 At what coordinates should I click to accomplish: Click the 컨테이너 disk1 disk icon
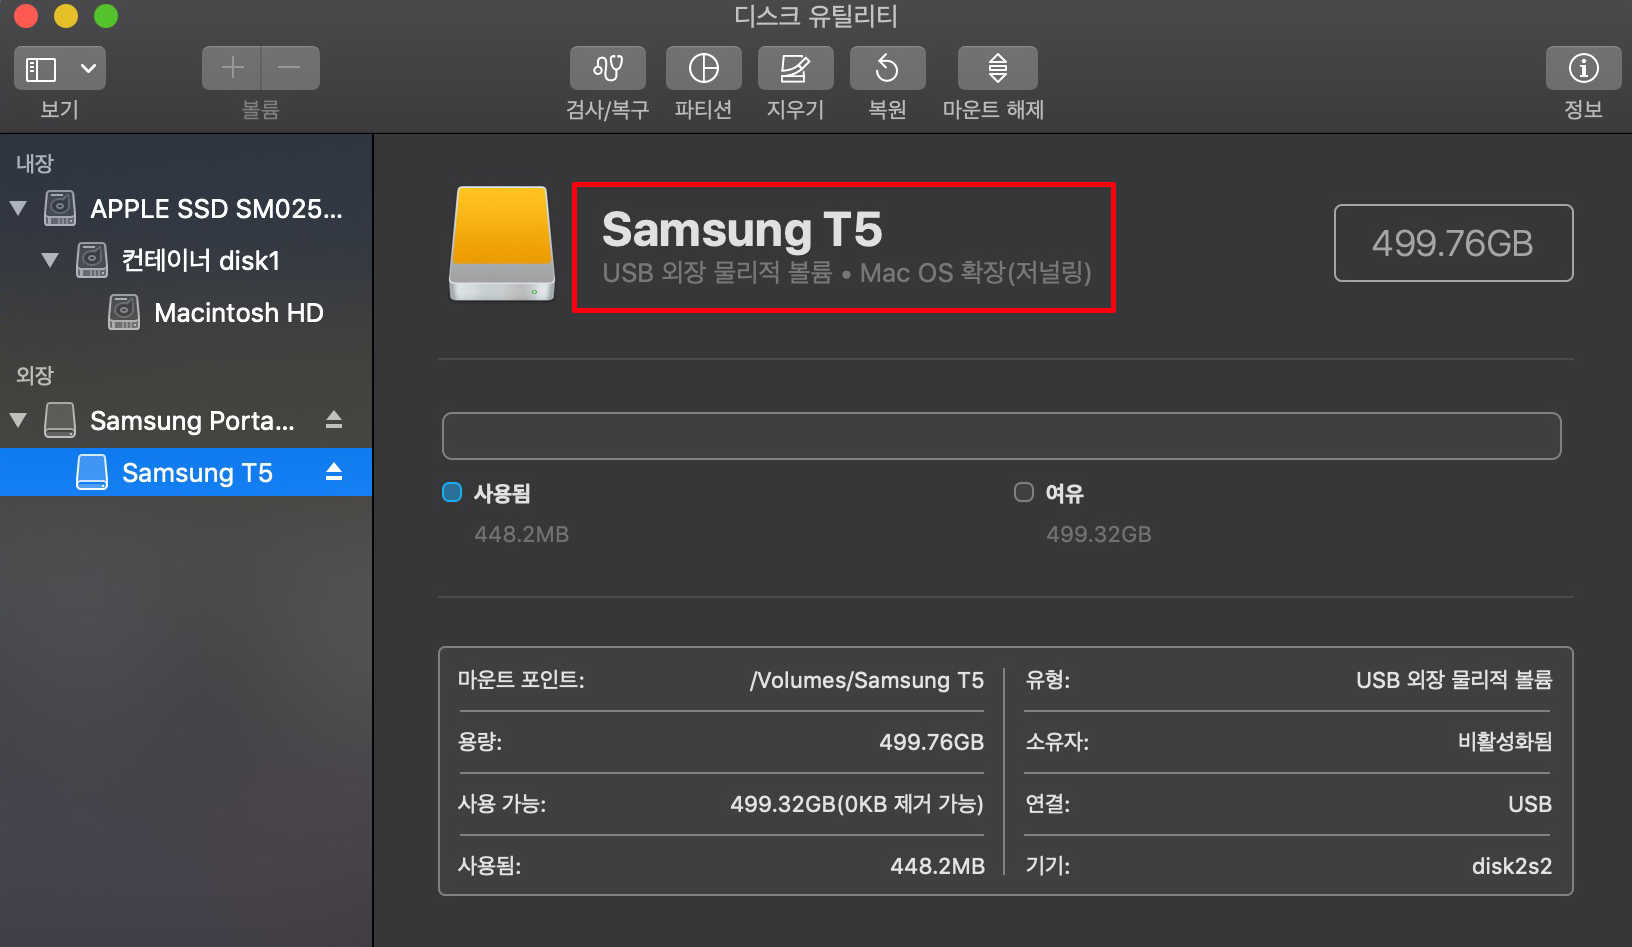(92, 260)
